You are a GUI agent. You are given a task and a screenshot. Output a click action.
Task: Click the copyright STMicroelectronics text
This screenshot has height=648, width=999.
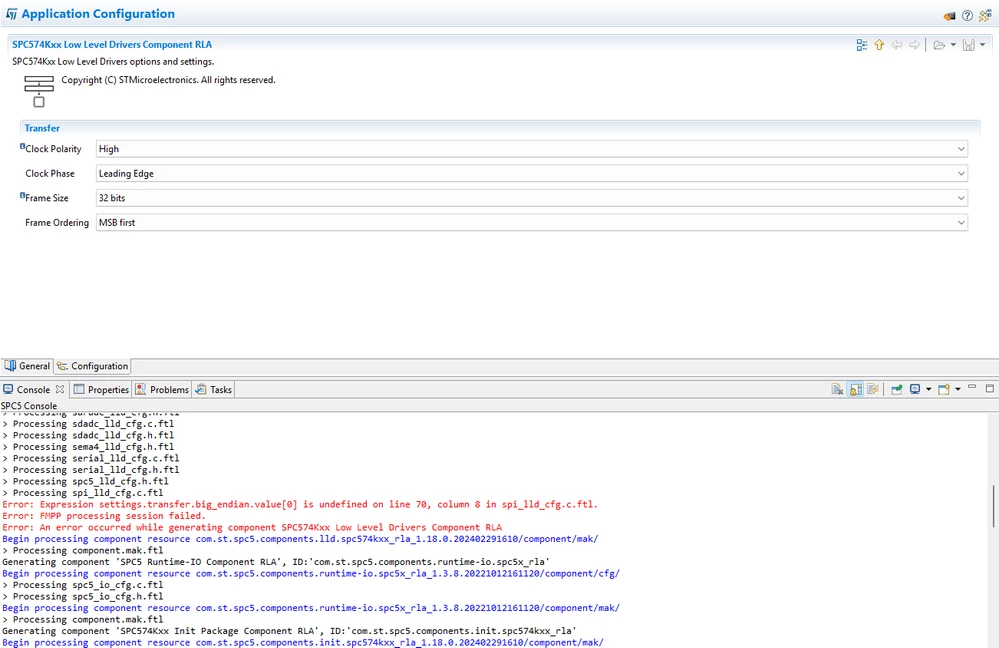pos(168,80)
